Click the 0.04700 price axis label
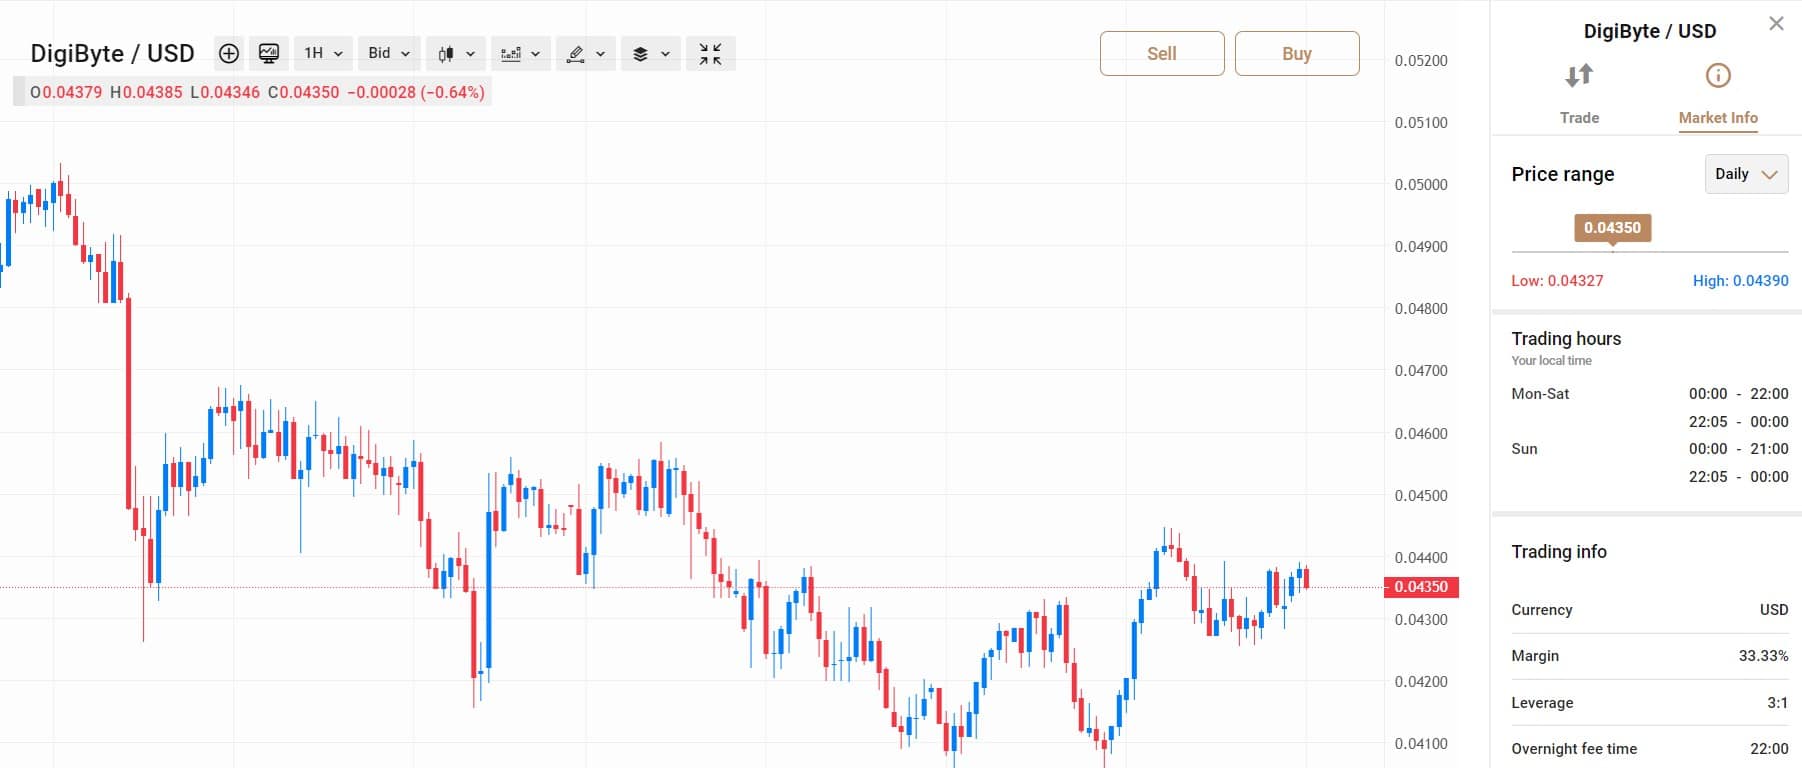1802x768 pixels. tap(1421, 371)
